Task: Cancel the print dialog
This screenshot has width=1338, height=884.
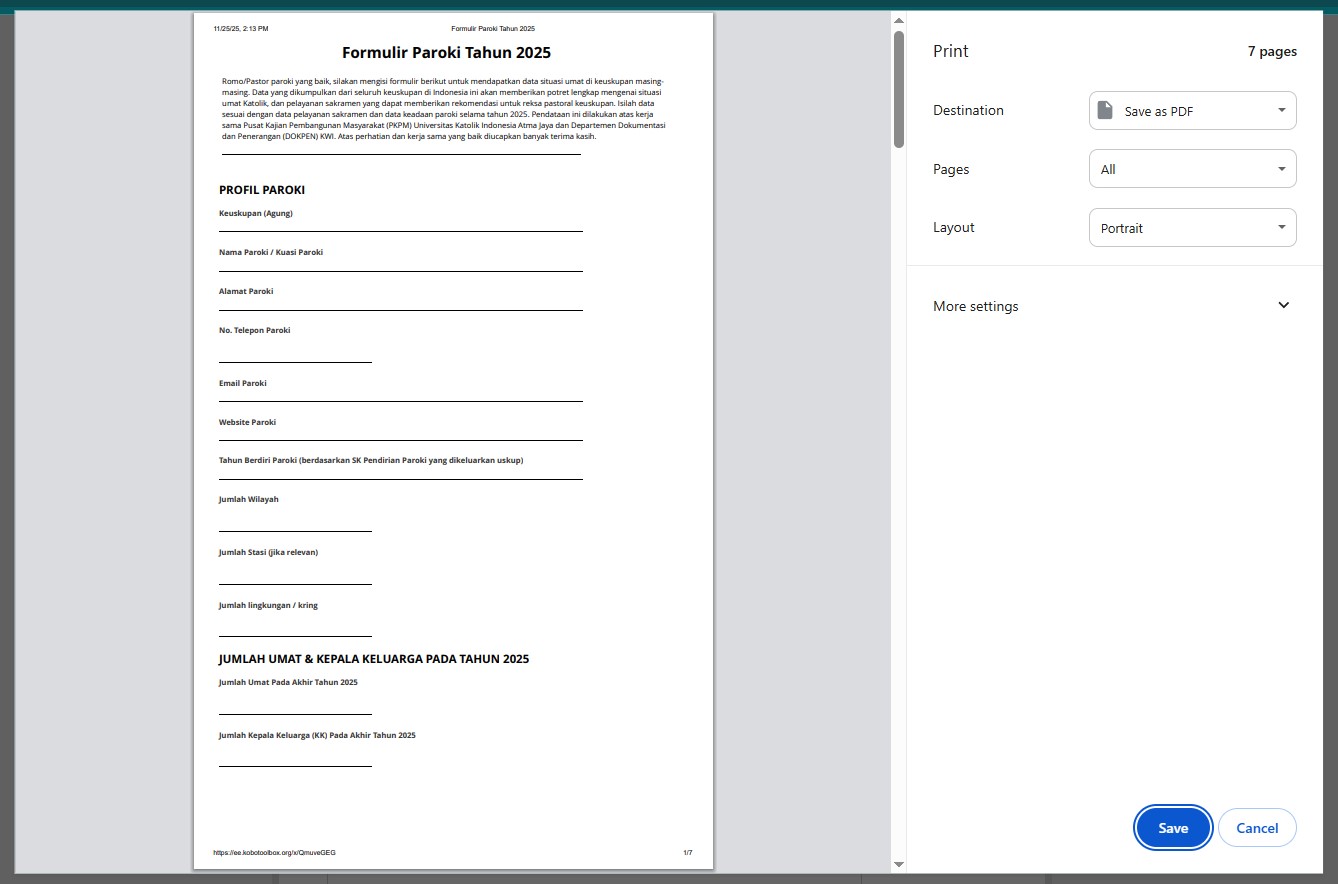Action: pos(1257,828)
